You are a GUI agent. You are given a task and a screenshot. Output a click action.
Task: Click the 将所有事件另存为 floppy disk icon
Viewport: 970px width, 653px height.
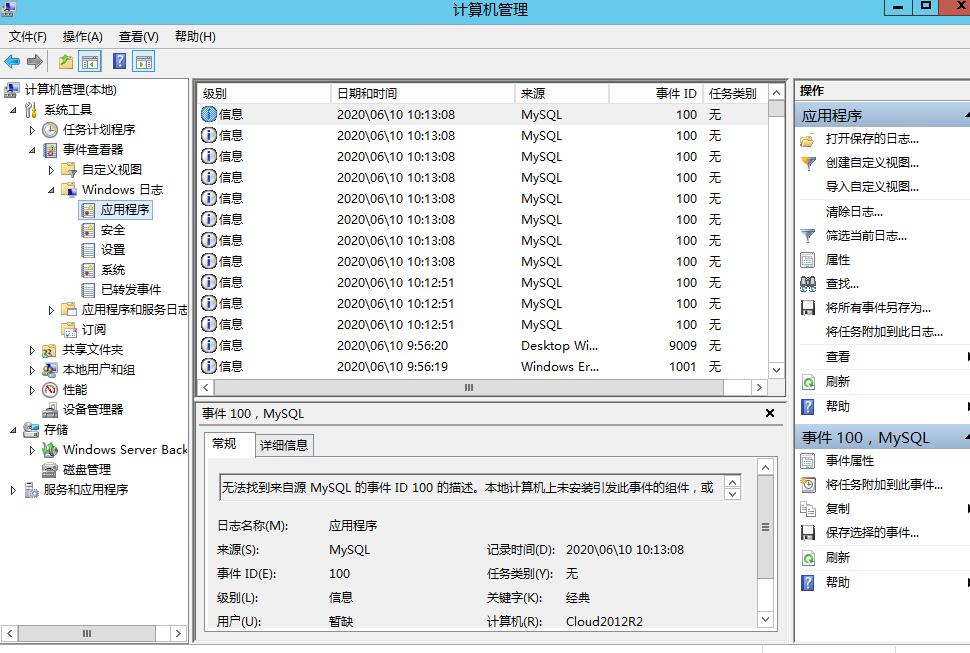[808, 308]
